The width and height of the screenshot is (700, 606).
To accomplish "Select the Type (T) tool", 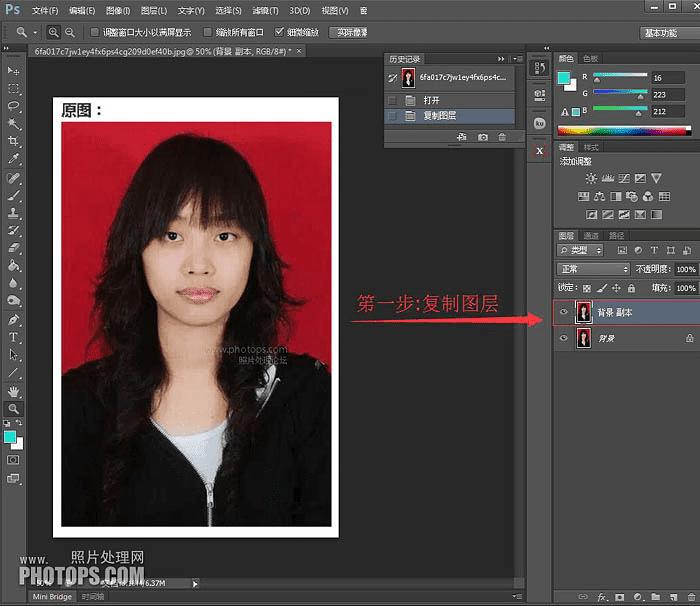I will coord(14,337).
